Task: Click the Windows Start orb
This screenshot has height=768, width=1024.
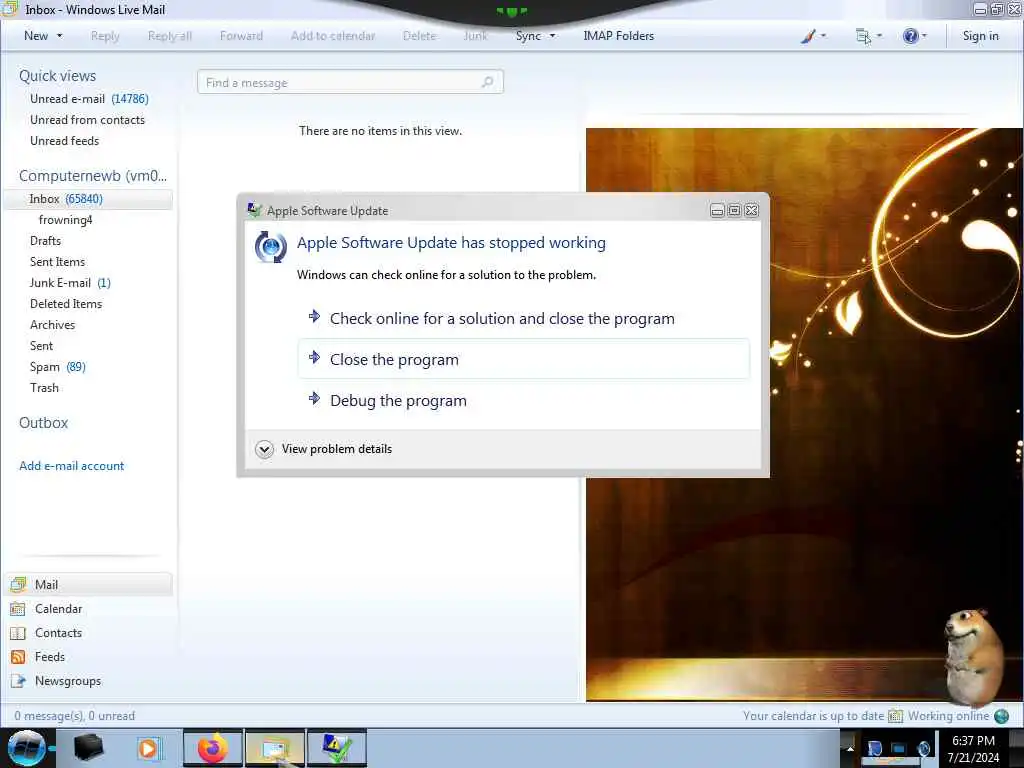Action: pos(27,748)
